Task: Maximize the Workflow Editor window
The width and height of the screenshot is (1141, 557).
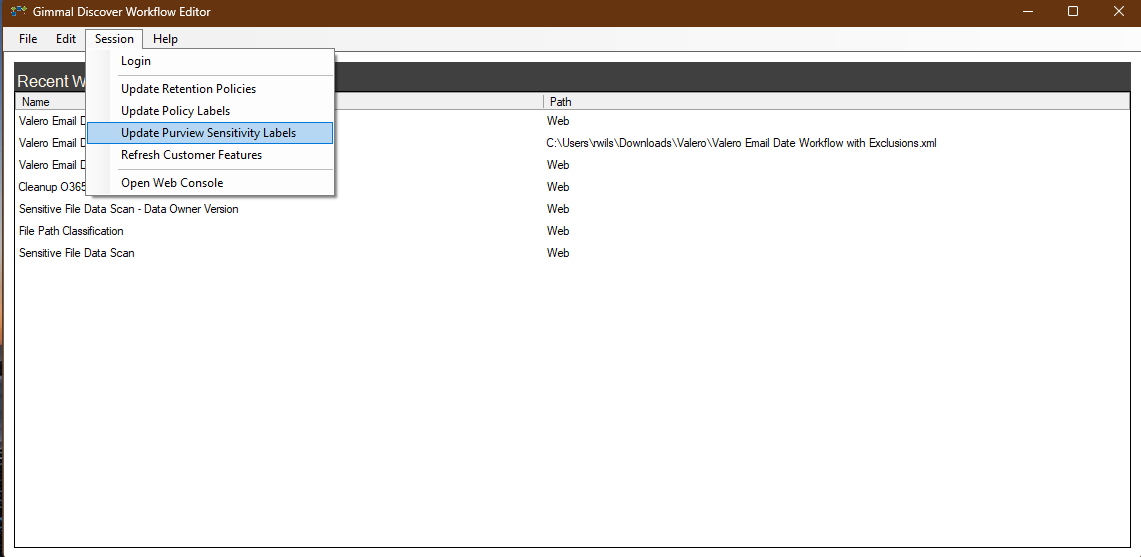Action: pyautogui.click(x=1072, y=12)
